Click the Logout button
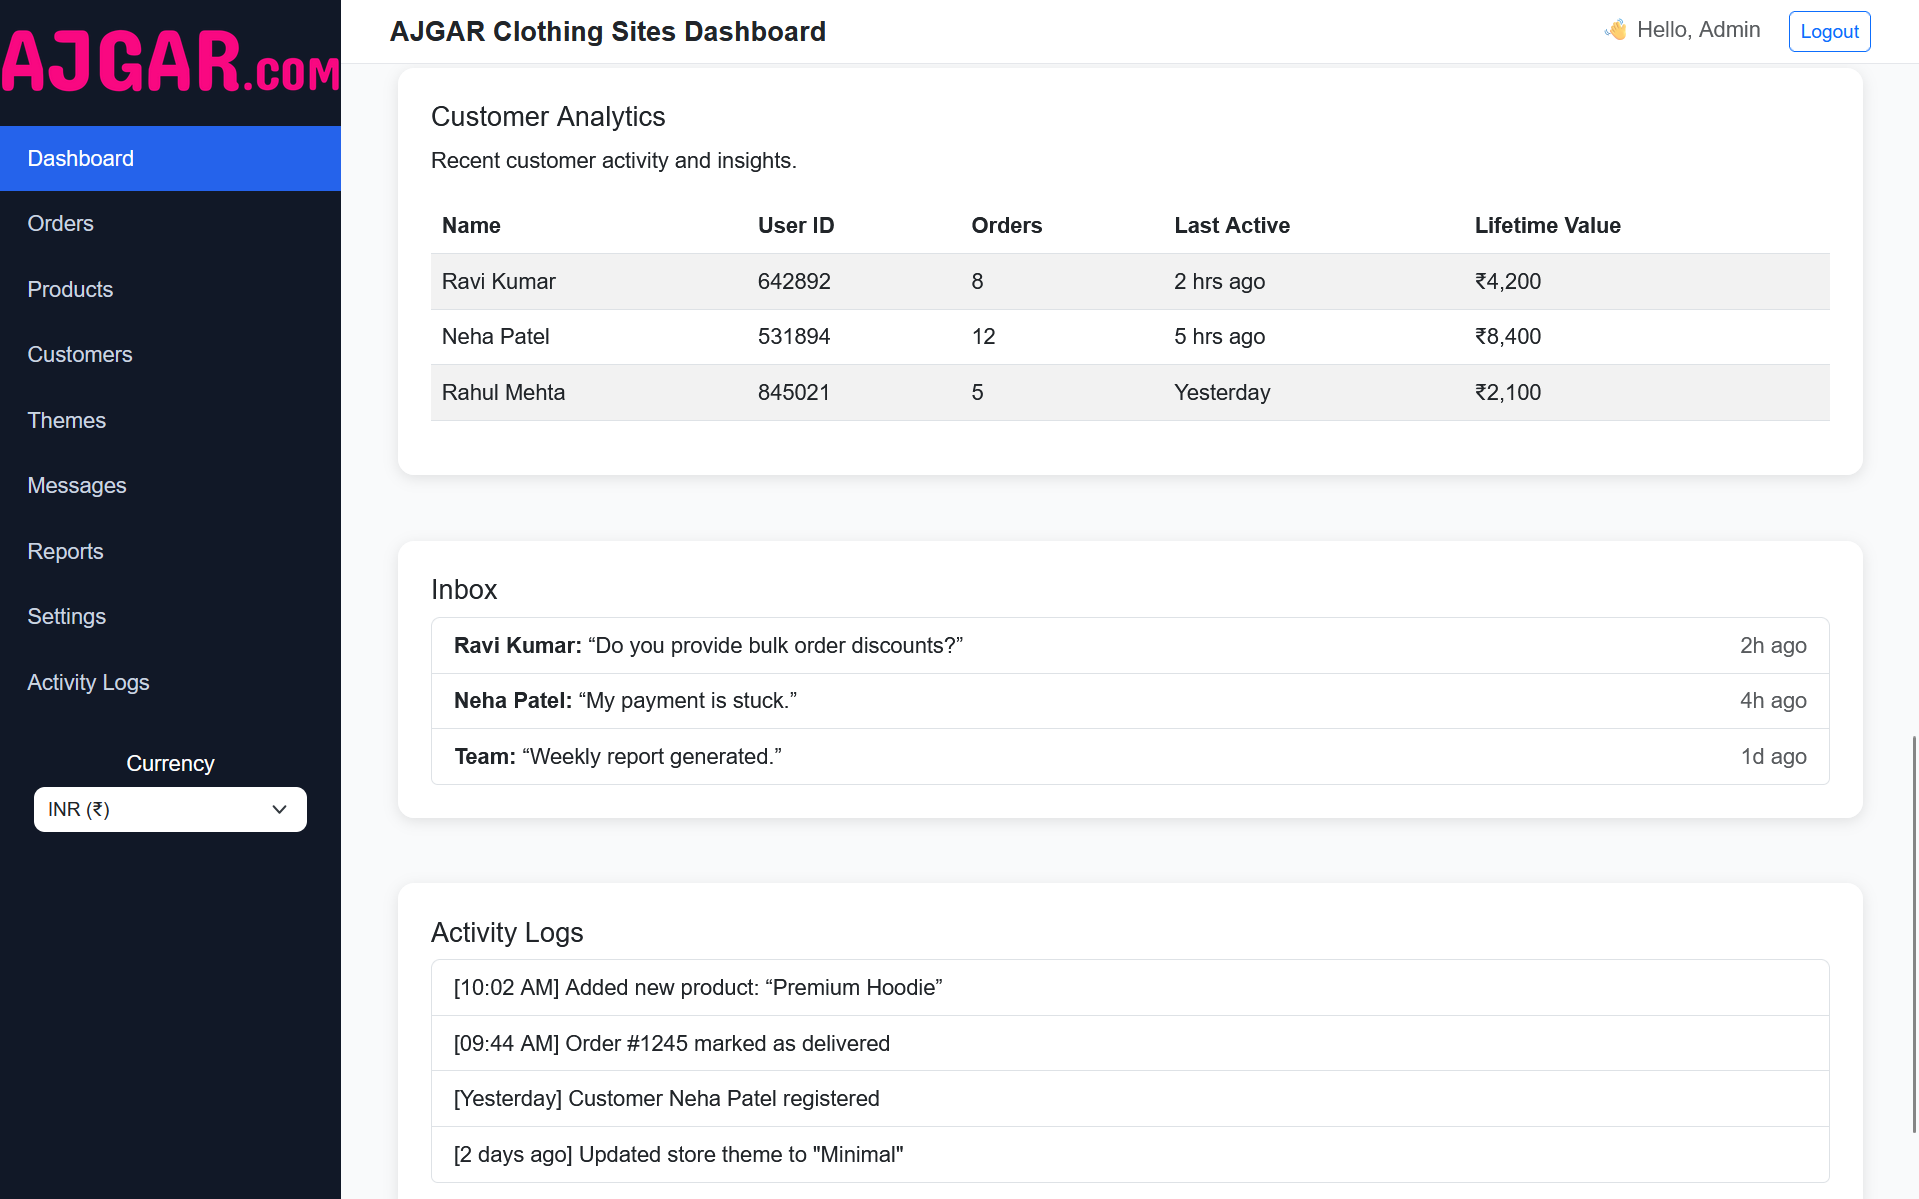 tap(1829, 31)
